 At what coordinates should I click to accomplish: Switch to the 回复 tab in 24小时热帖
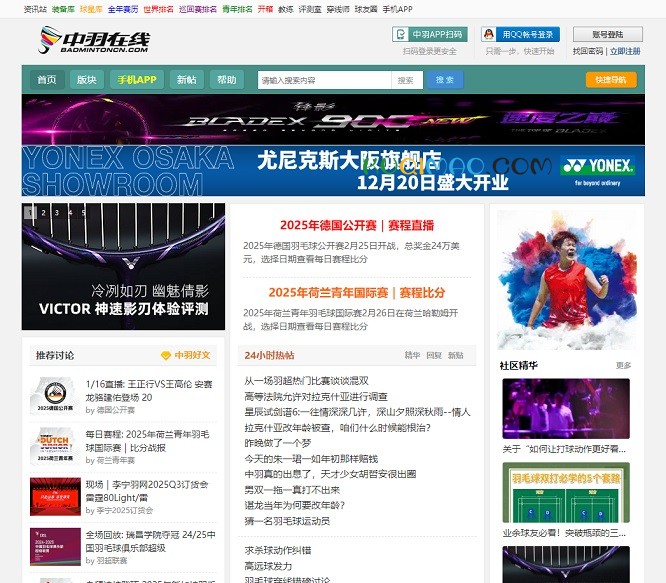pos(434,355)
